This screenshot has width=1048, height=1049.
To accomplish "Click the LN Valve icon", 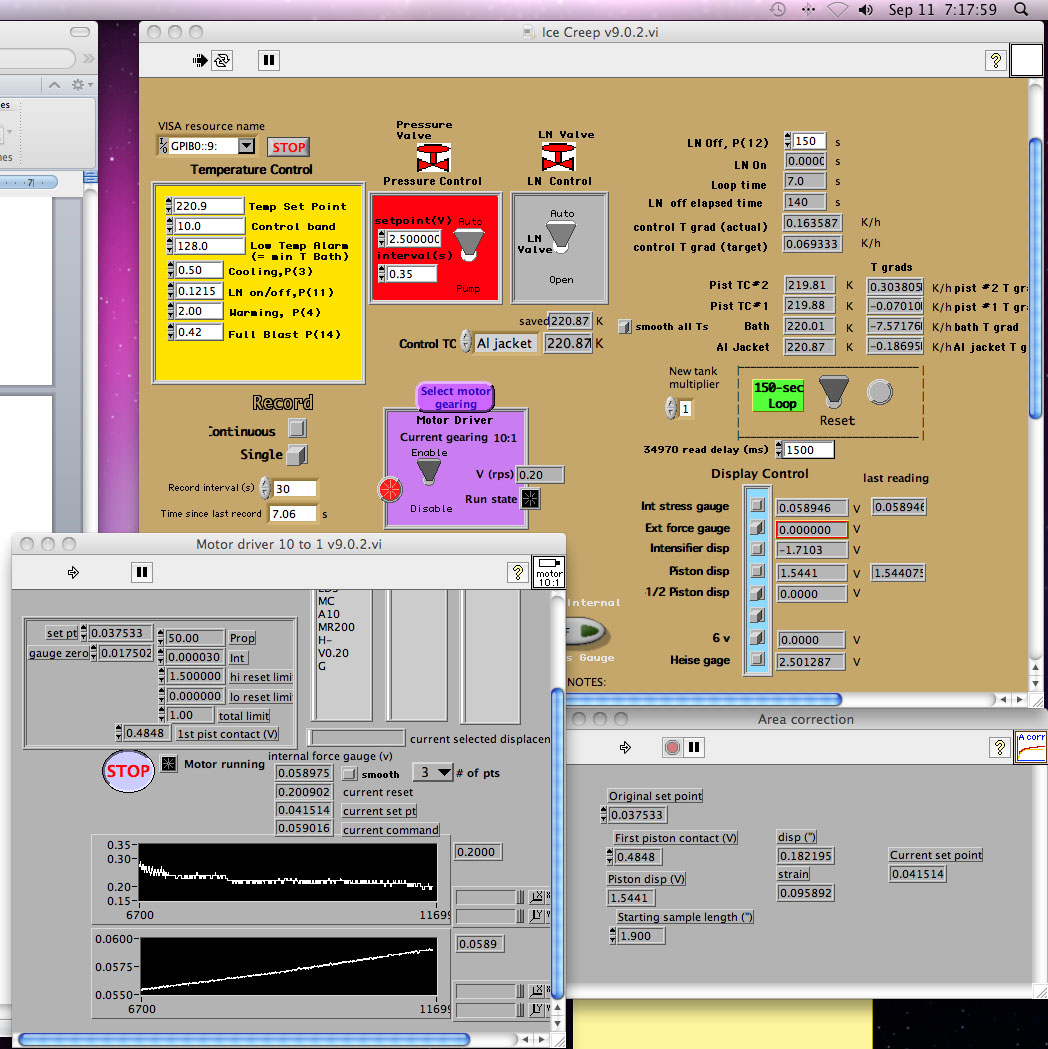I will click(x=558, y=157).
